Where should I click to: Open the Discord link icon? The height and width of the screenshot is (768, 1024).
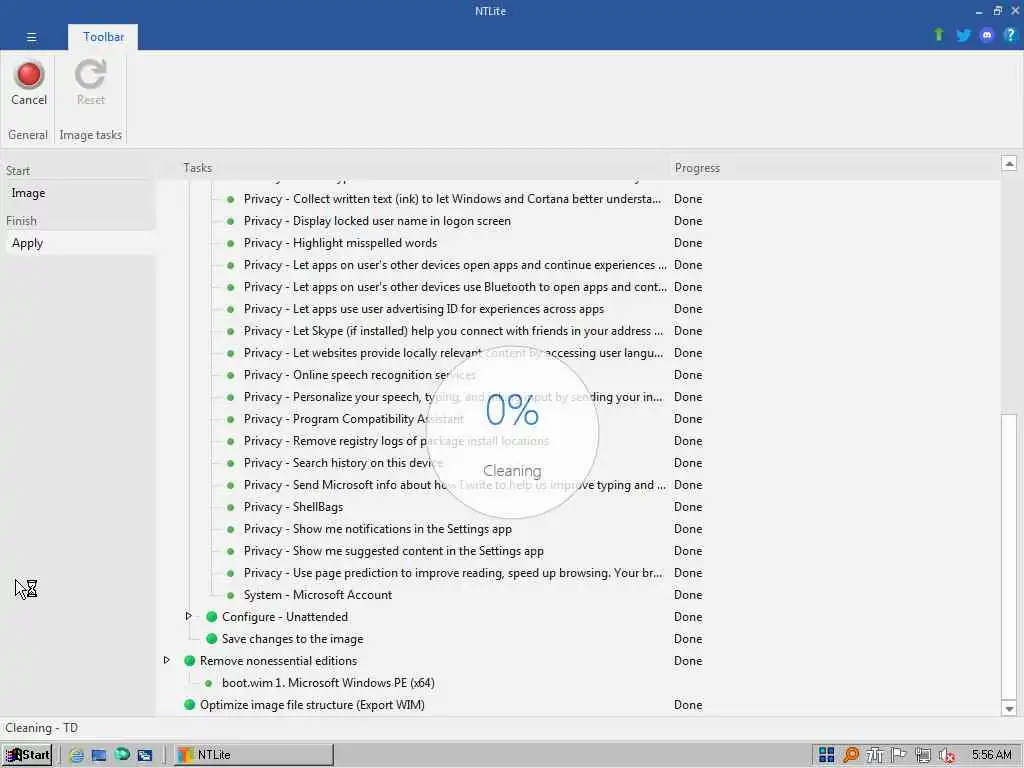987,35
